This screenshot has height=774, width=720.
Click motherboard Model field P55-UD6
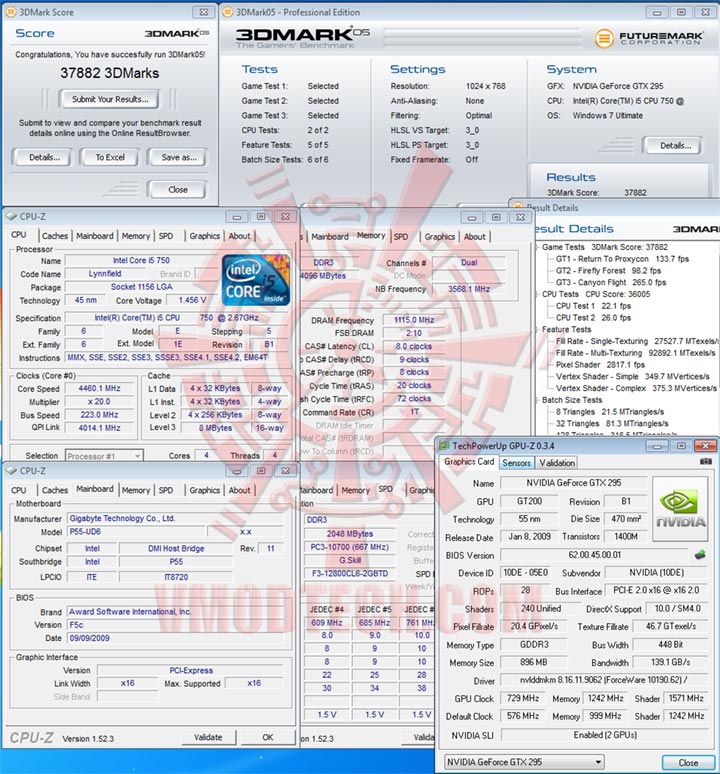click(136, 532)
